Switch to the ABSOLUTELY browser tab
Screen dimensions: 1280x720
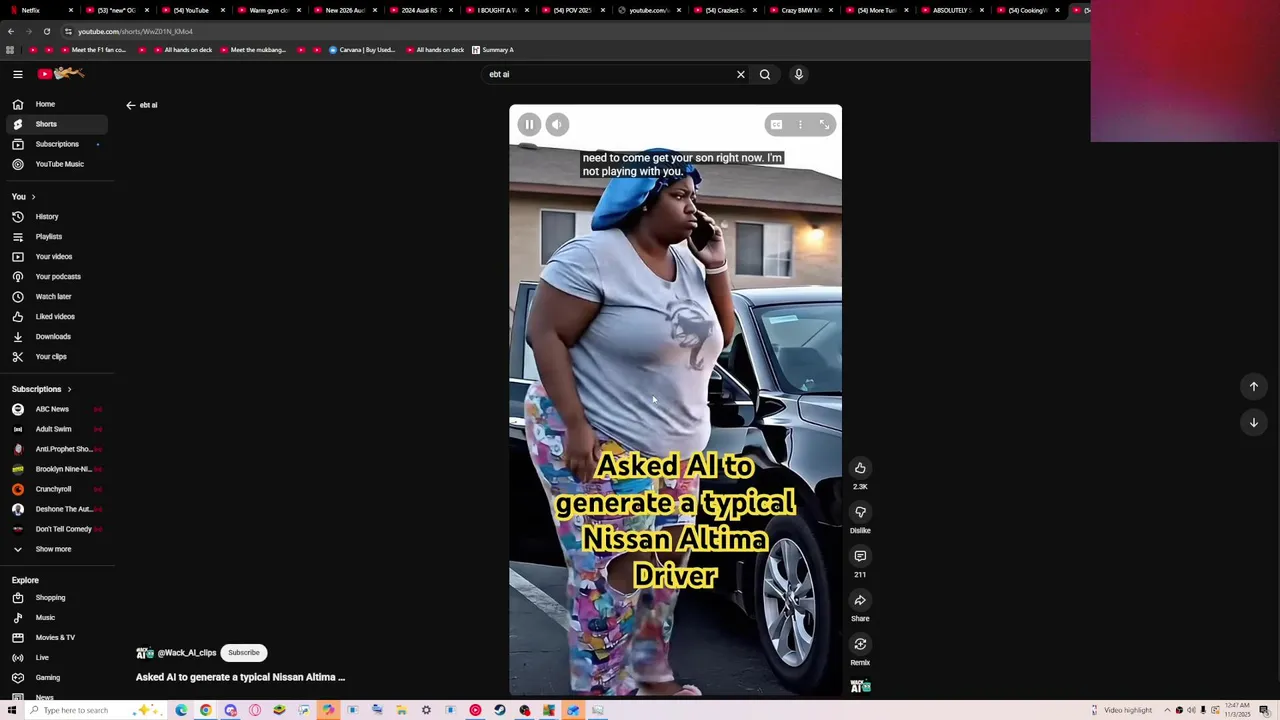[x=951, y=10]
